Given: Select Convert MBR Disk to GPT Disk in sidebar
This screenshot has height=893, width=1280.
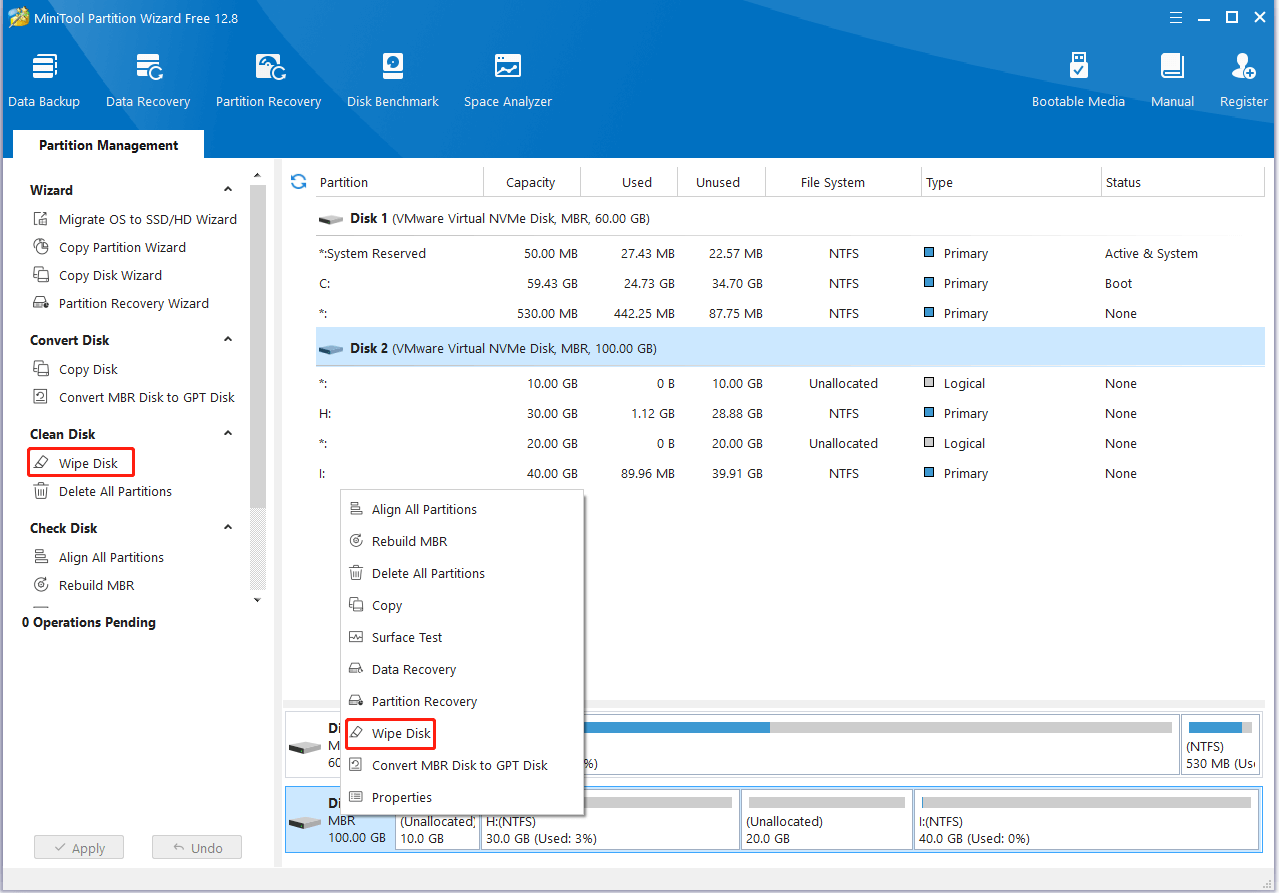Looking at the screenshot, I should click(x=134, y=397).
